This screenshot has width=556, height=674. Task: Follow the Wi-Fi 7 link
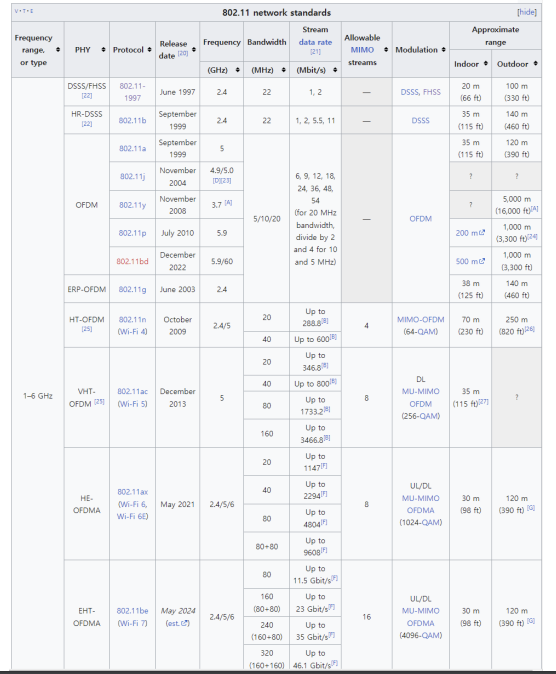[132, 623]
